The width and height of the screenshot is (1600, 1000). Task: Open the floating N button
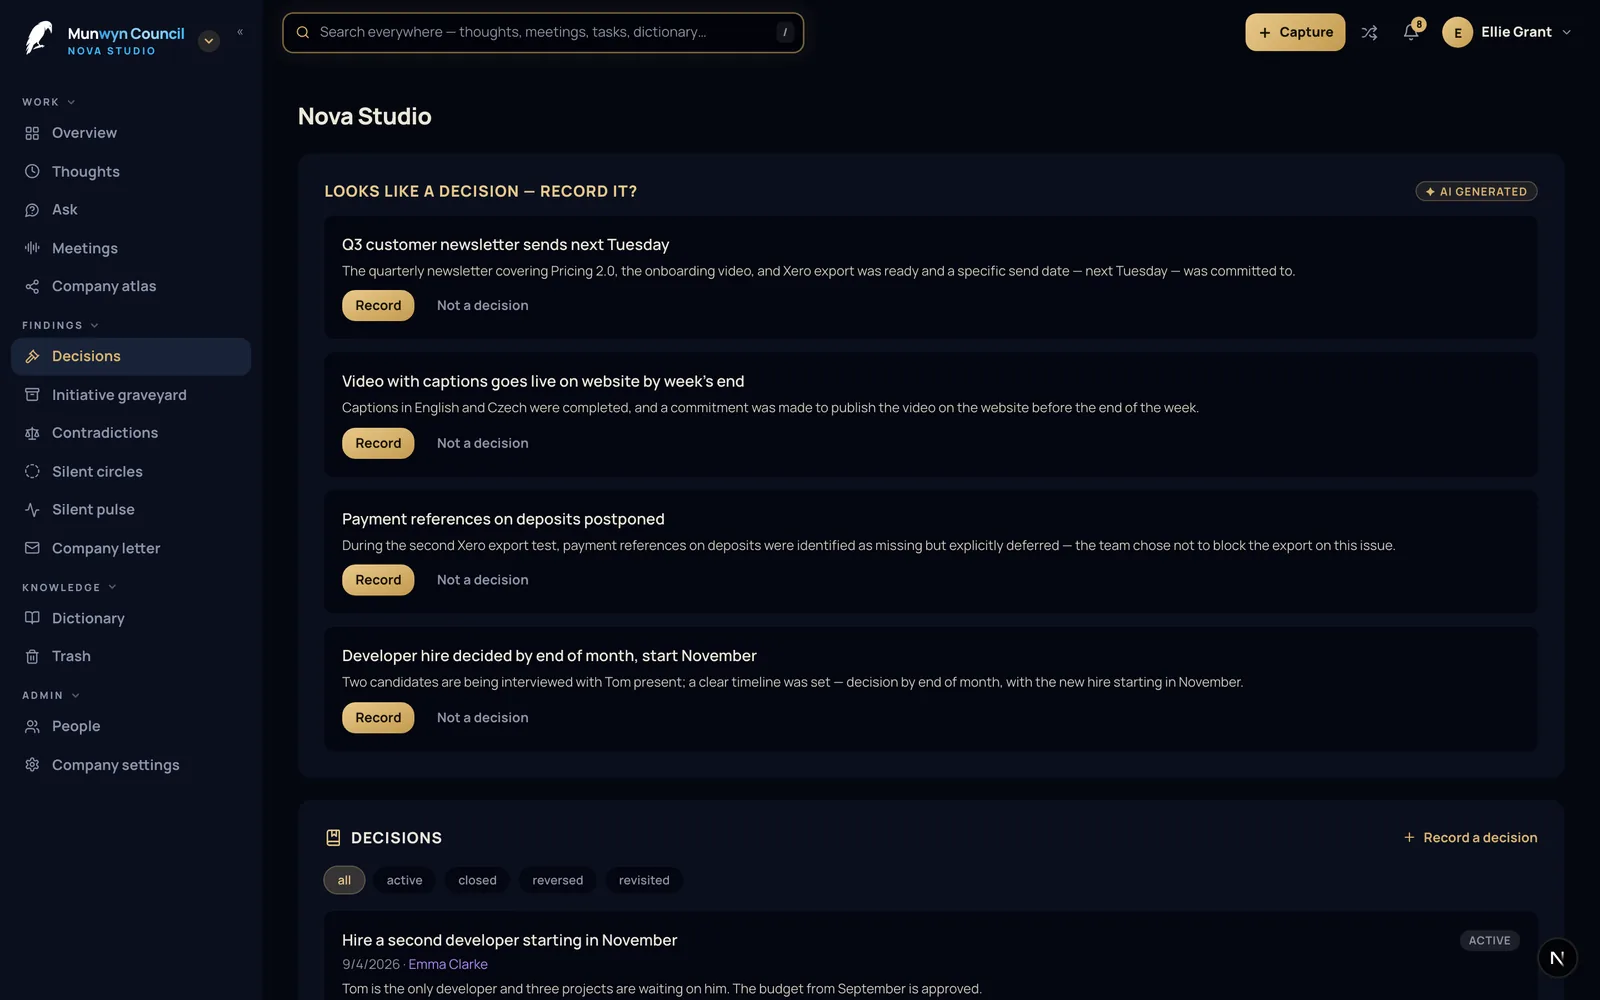point(1557,958)
